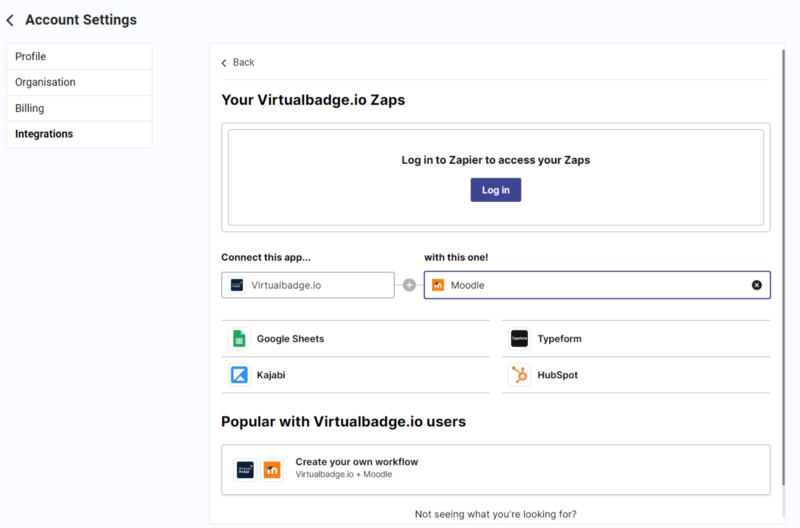Click 'Not seeing what you're looking for?' text
This screenshot has height=528, width=800.
(495, 514)
